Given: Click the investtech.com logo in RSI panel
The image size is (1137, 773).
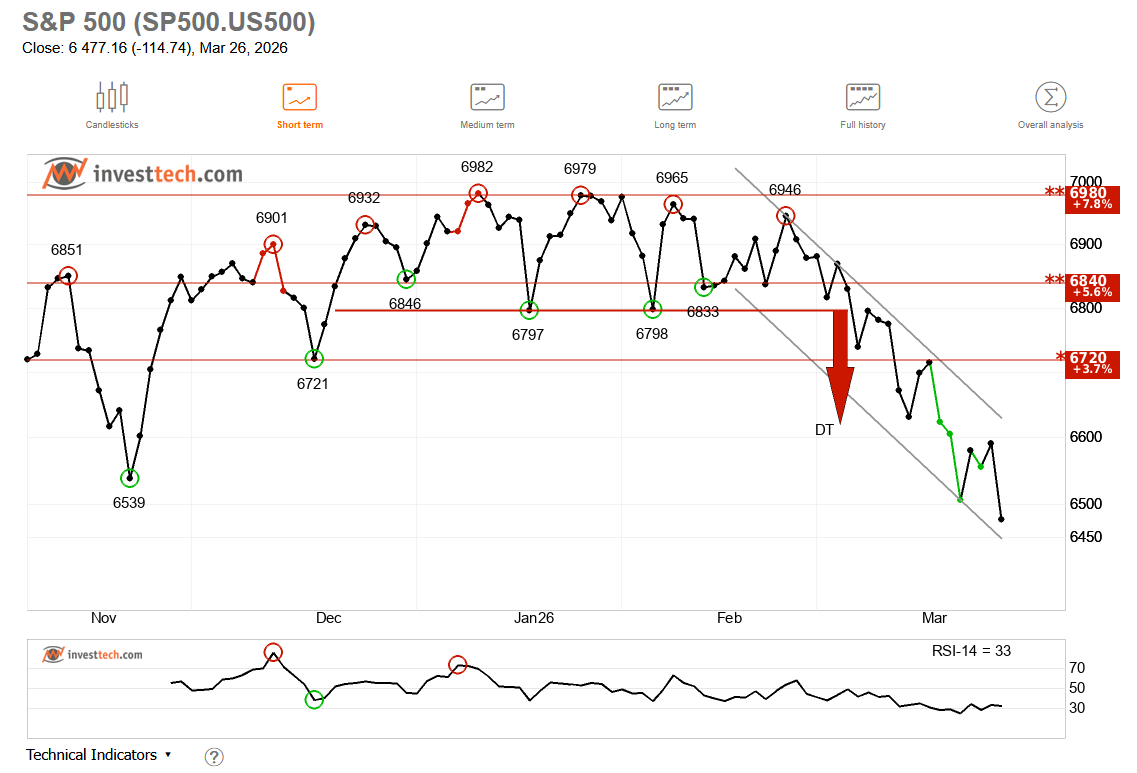Looking at the screenshot, I should 92,655.
